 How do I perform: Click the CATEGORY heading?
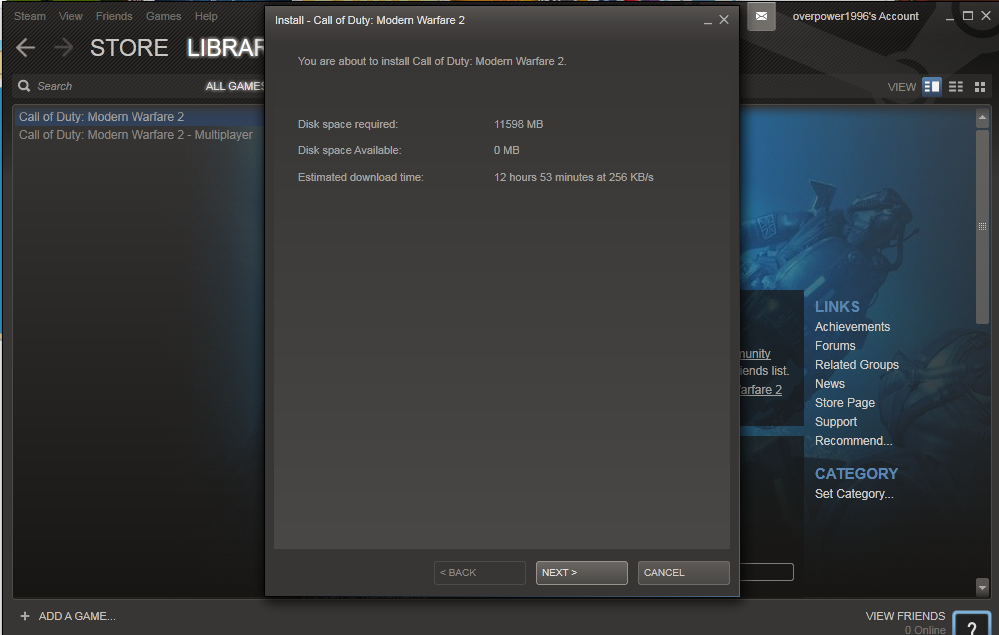pos(856,474)
